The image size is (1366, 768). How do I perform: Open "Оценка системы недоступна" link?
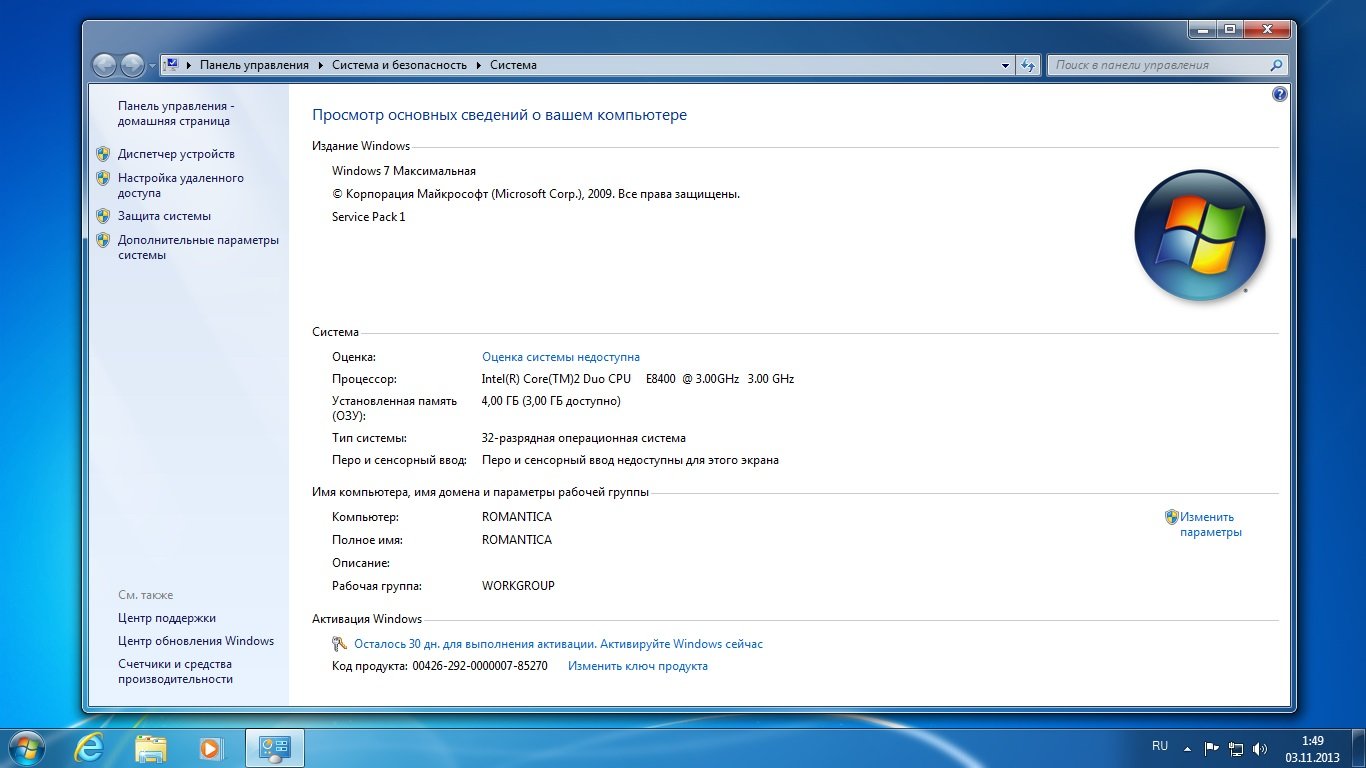[x=561, y=357]
